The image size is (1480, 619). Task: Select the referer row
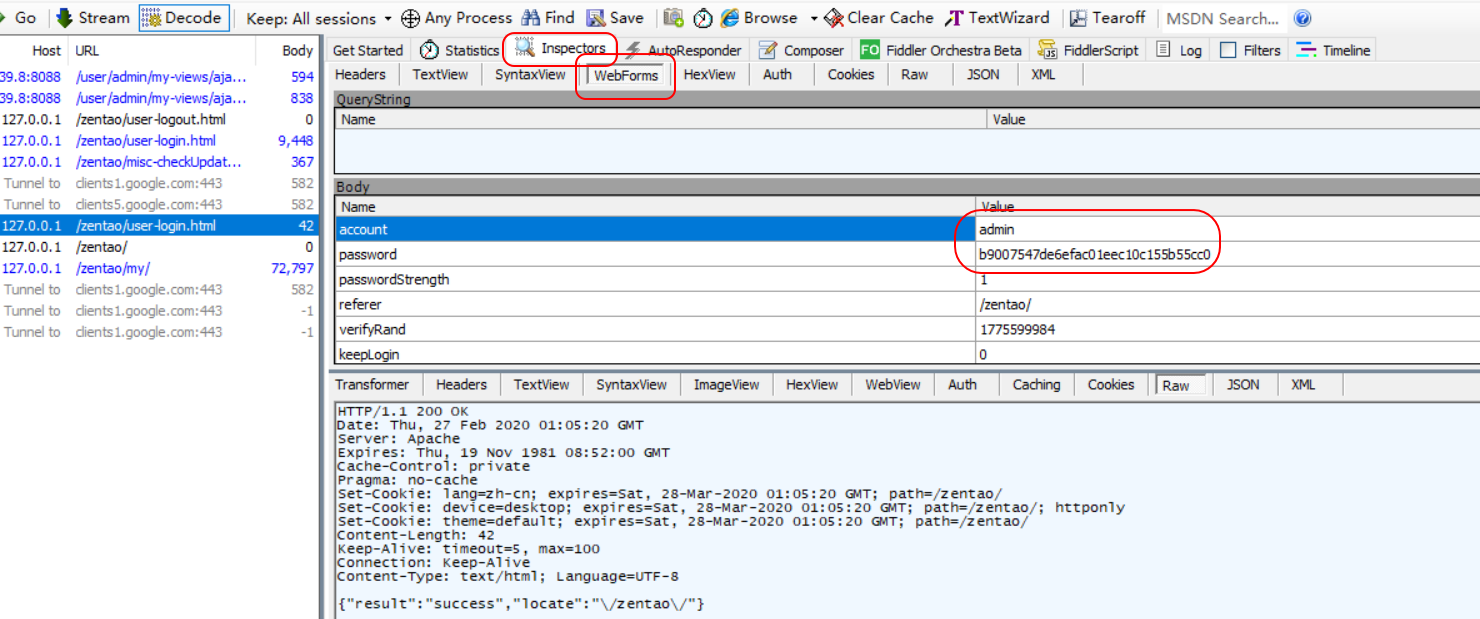point(907,305)
